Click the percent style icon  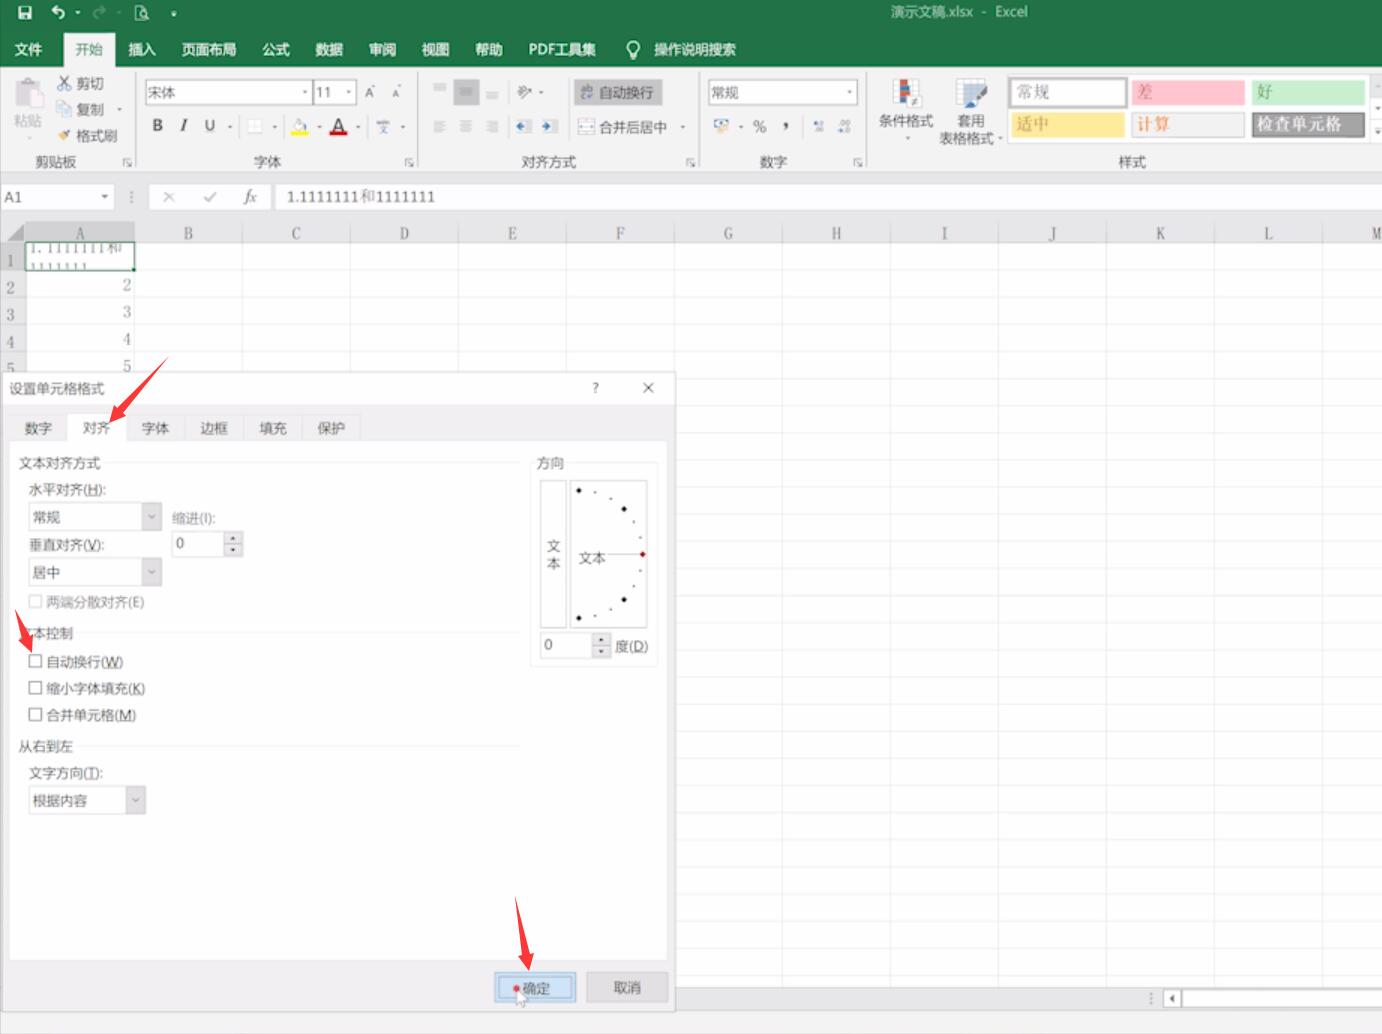point(759,126)
